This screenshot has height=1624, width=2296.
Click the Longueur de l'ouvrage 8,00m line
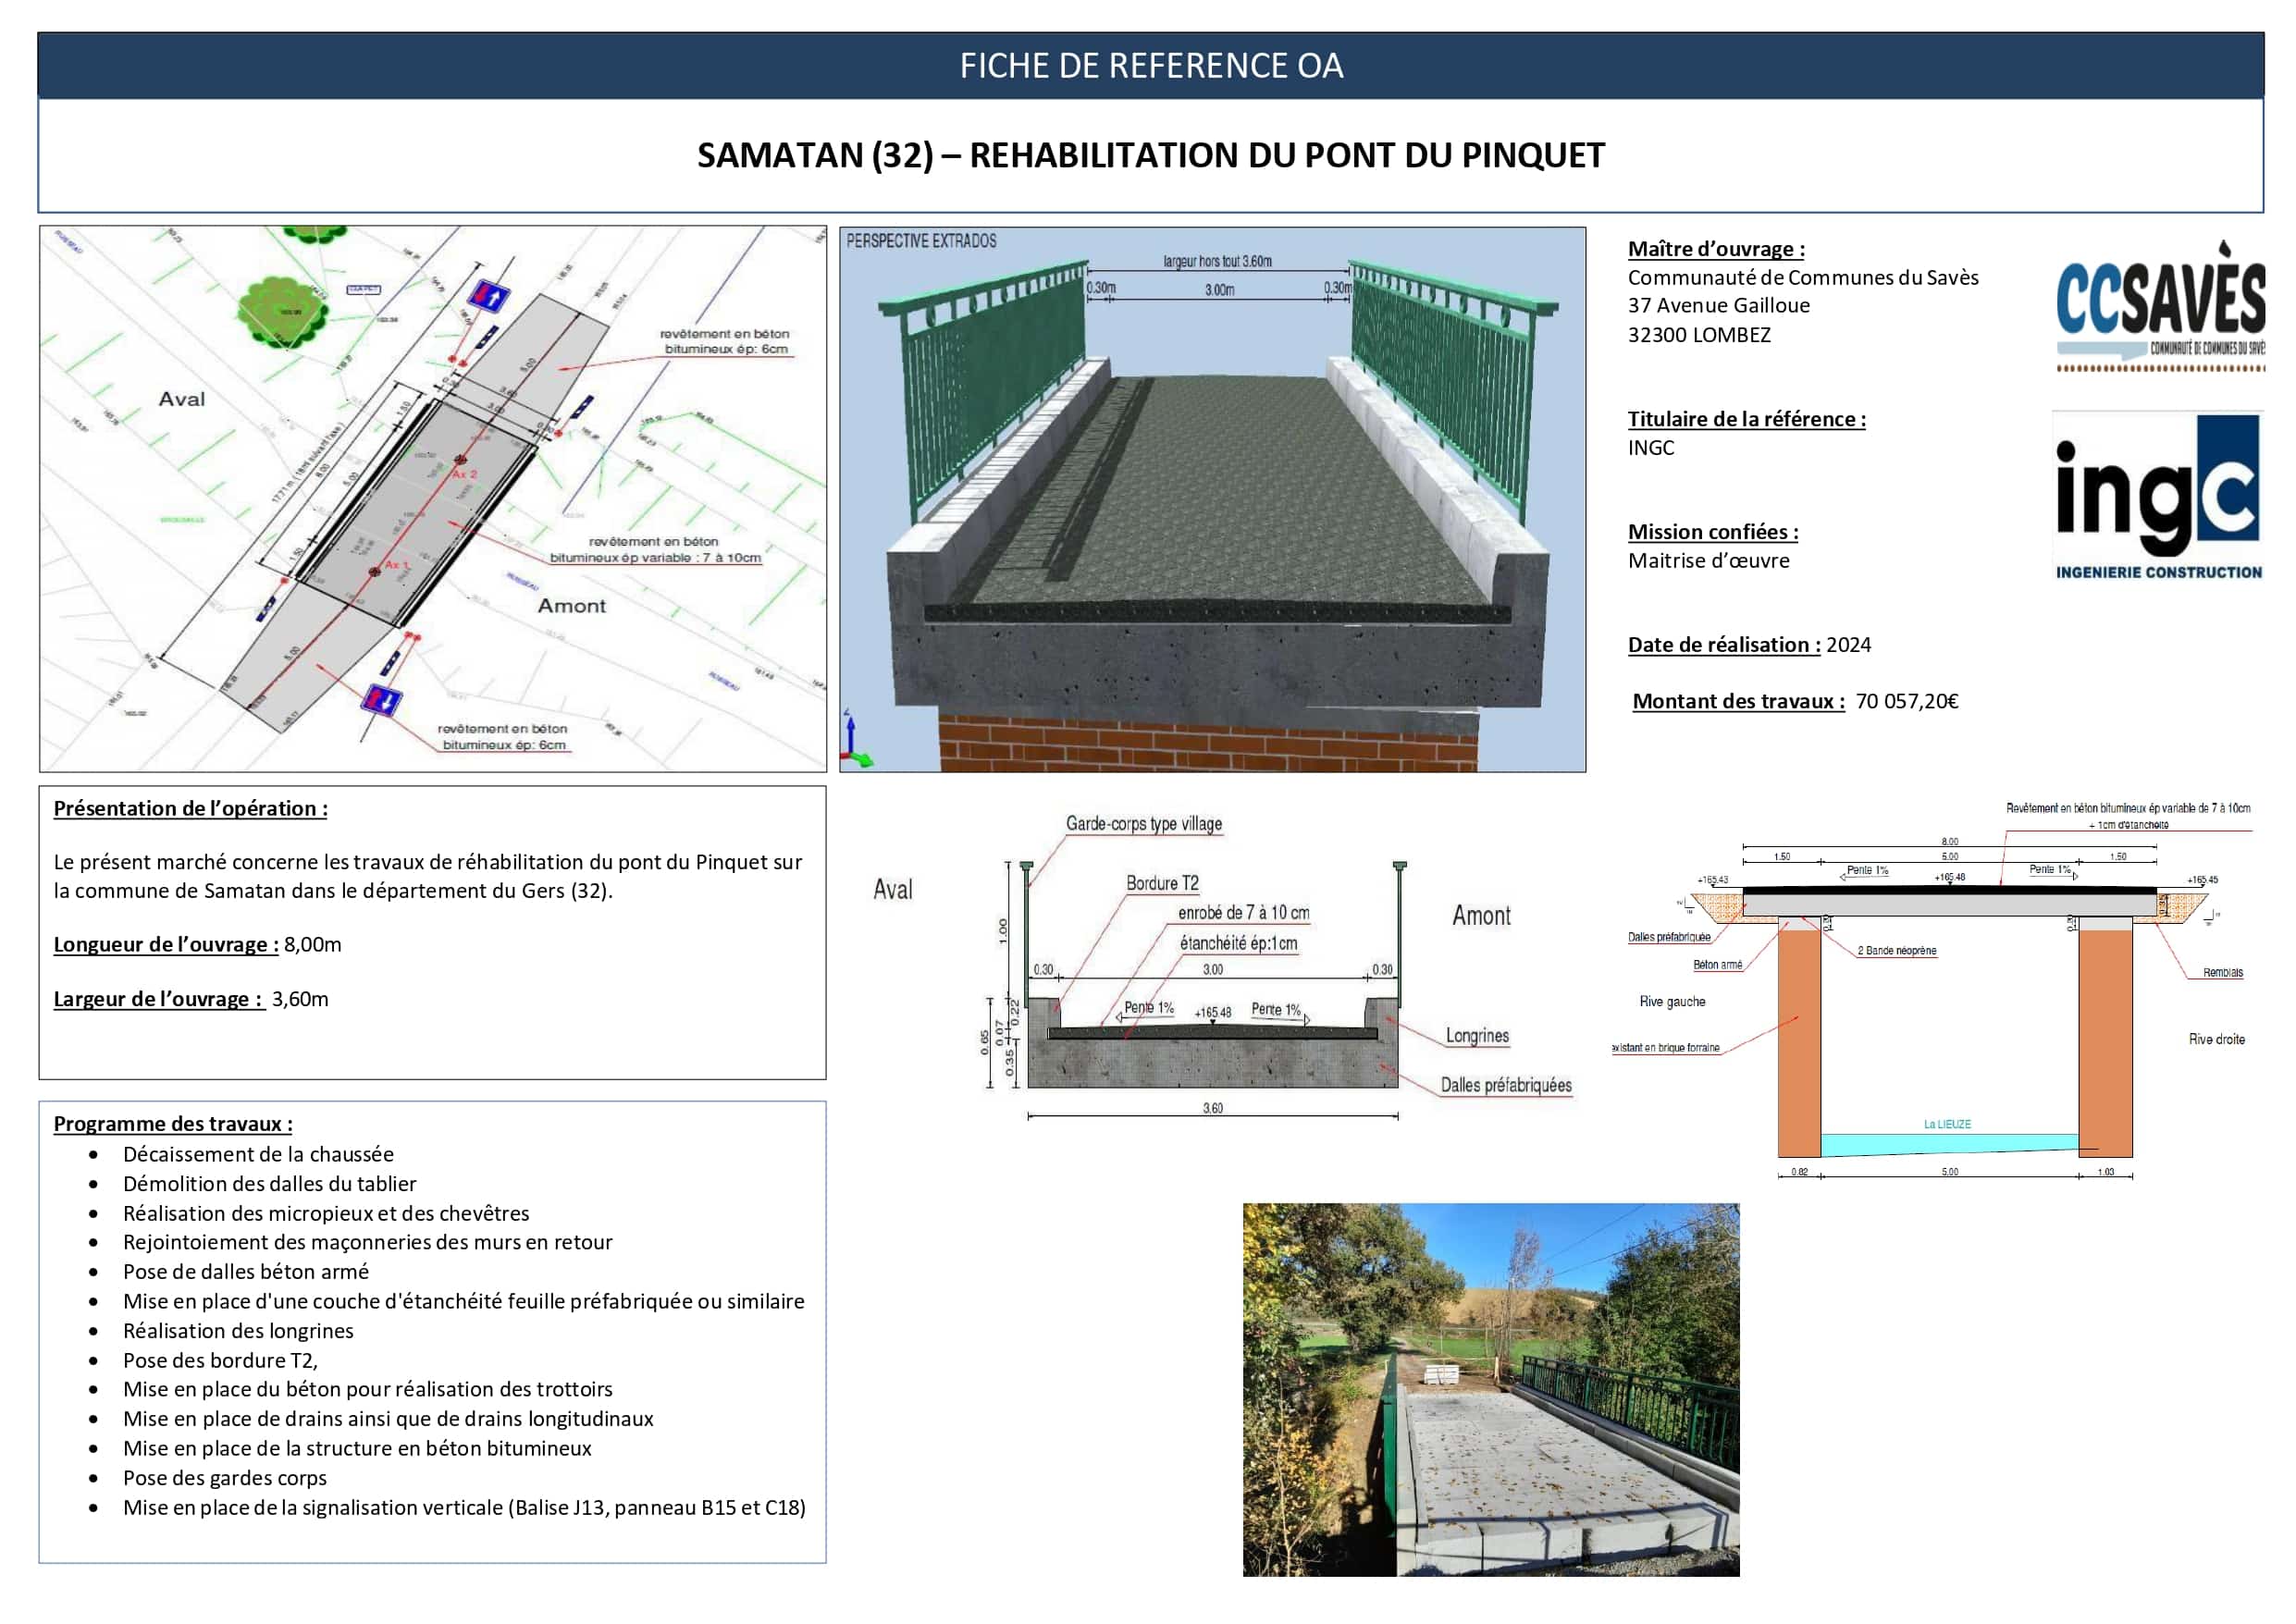[x=197, y=944]
